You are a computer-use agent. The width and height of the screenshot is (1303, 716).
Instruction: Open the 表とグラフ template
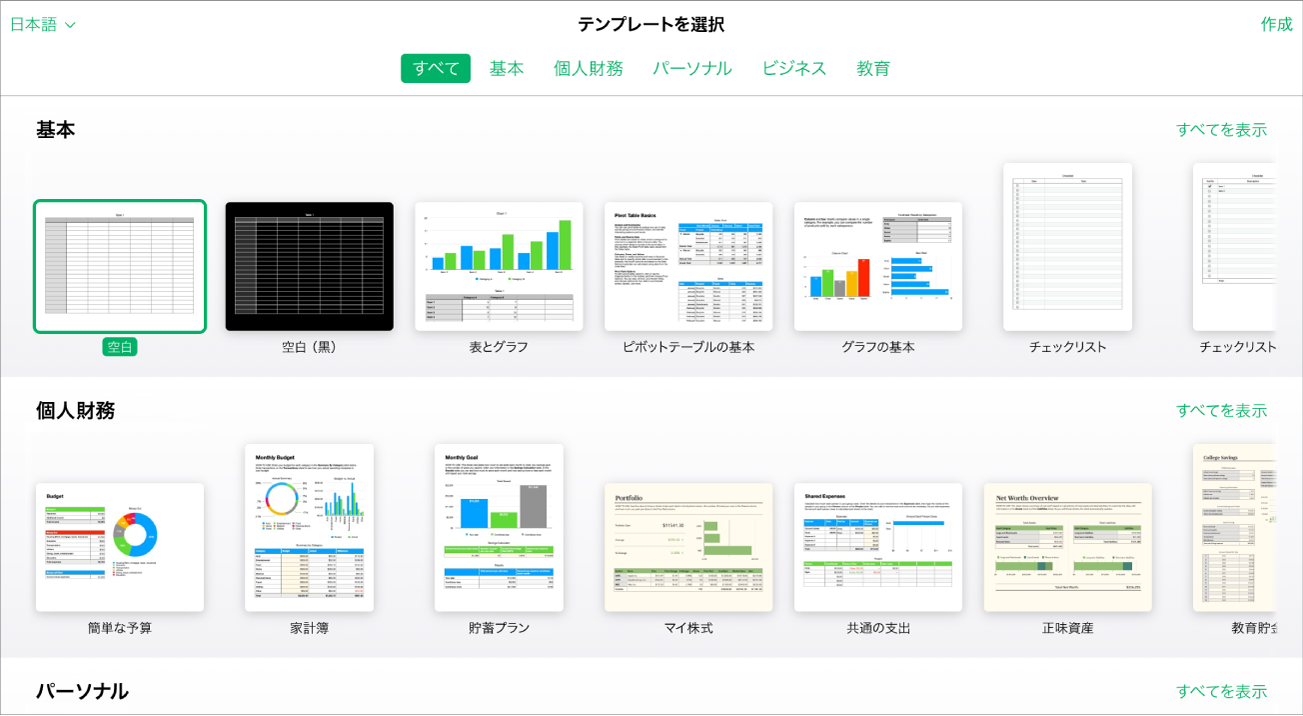(498, 265)
